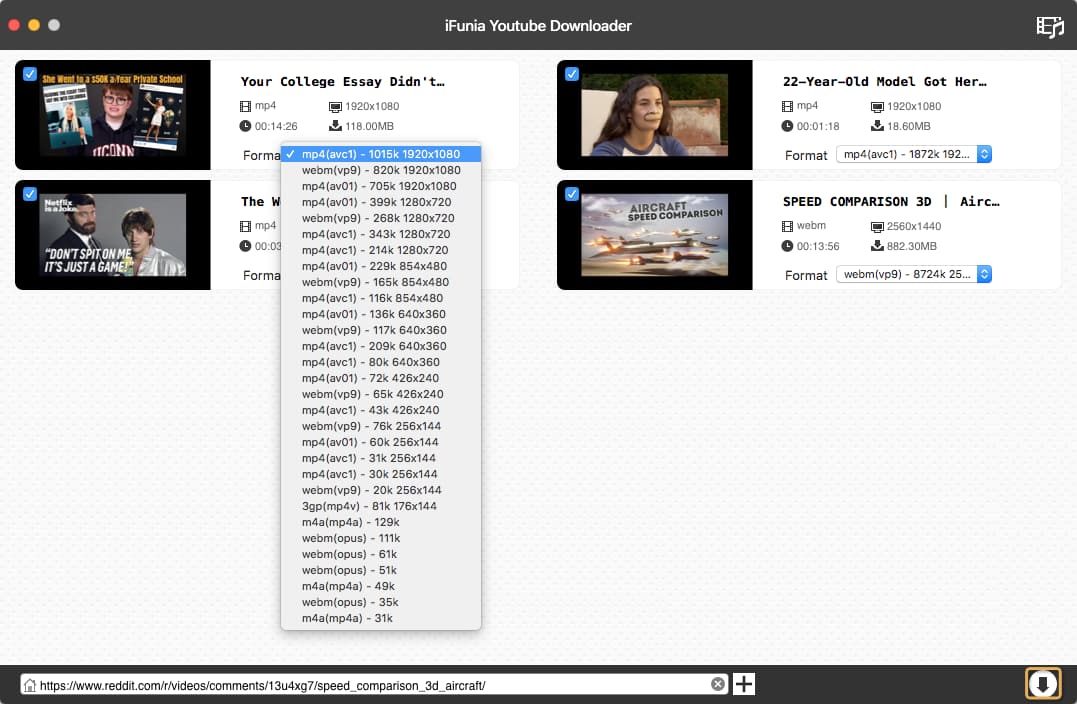Click the resolution monitor icon for 2560x1440
This screenshot has width=1077, height=704.
click(877, 226)
